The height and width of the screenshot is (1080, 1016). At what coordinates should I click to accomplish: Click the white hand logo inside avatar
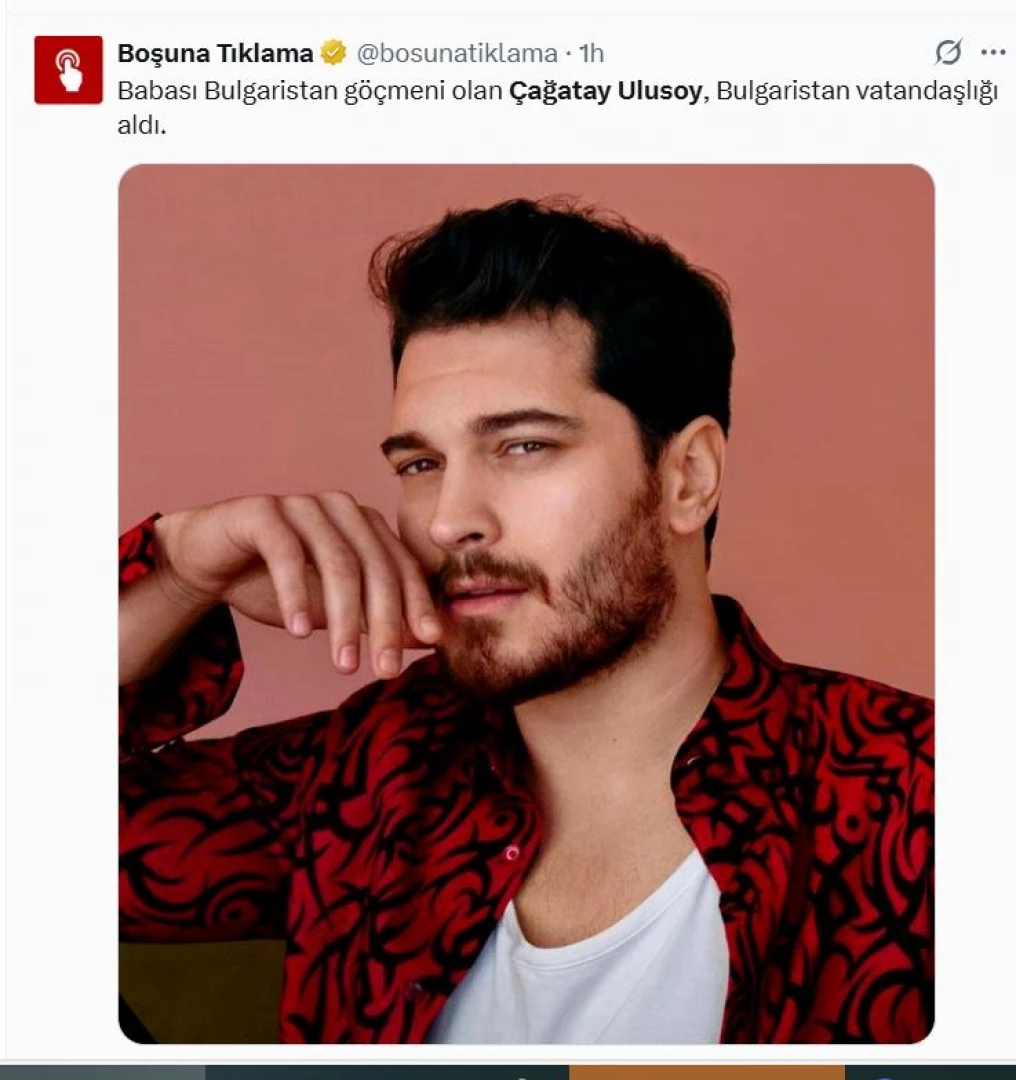(68, 70)
